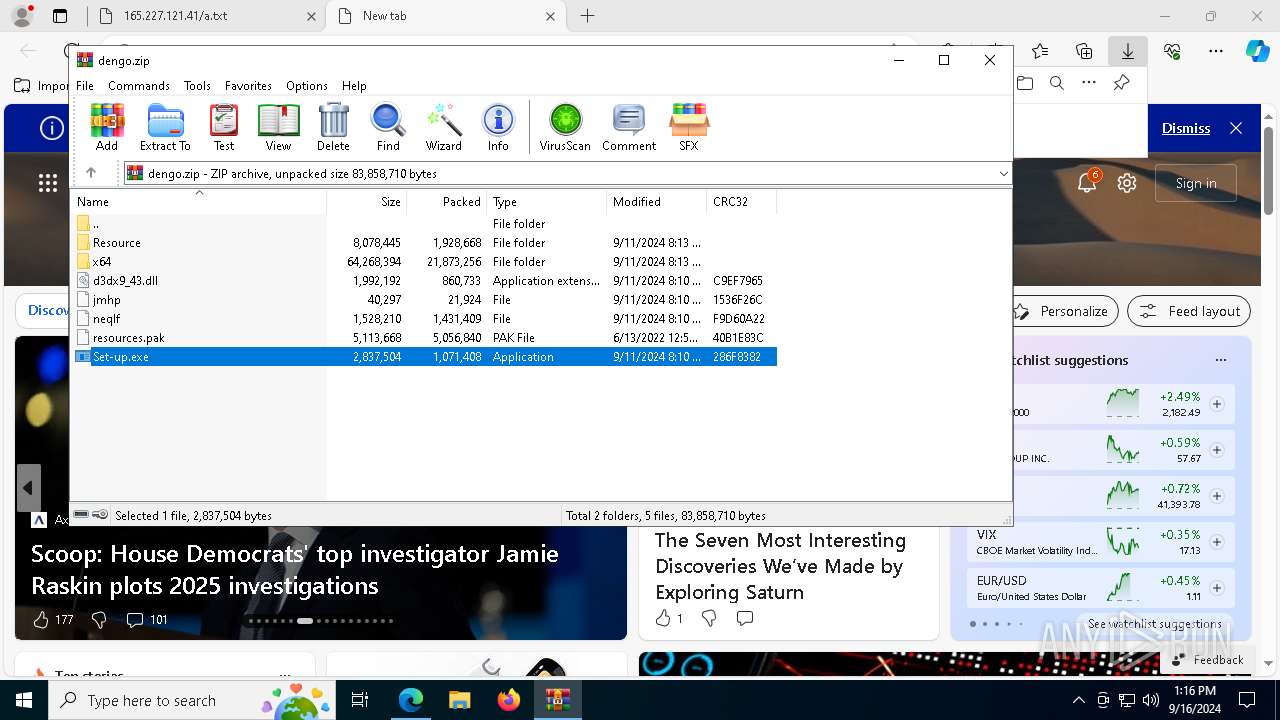Click the Extract To toolbar icon
This screenshot has width=1280, height=720.
[165, 127]
